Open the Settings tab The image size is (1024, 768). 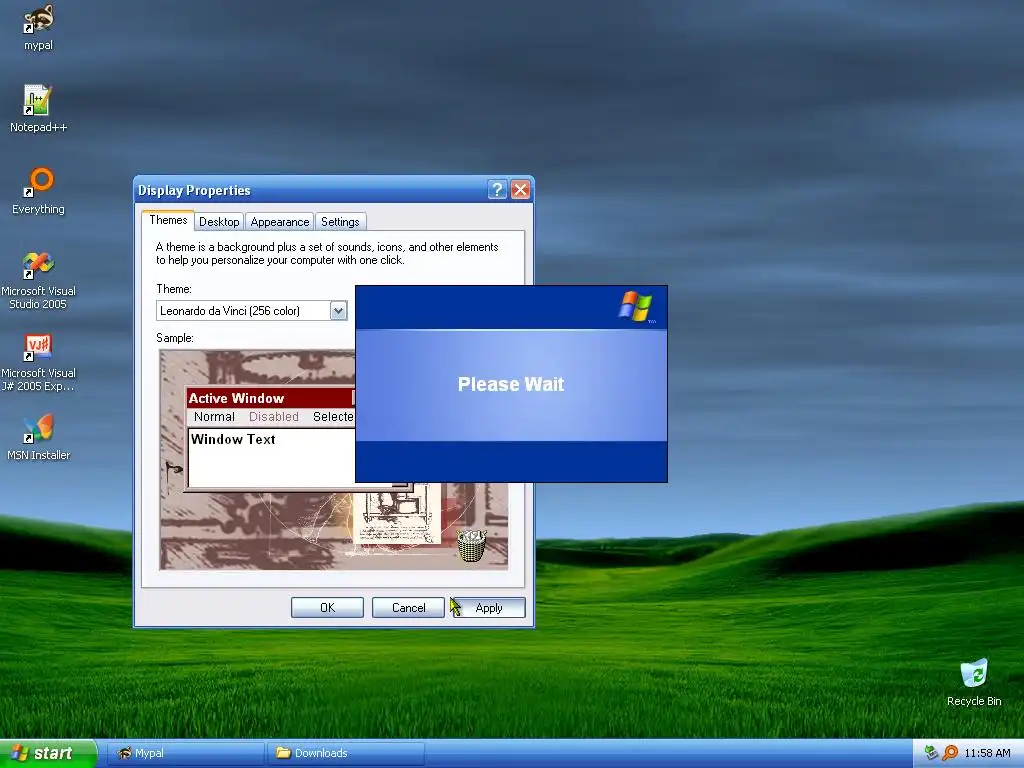340,222
